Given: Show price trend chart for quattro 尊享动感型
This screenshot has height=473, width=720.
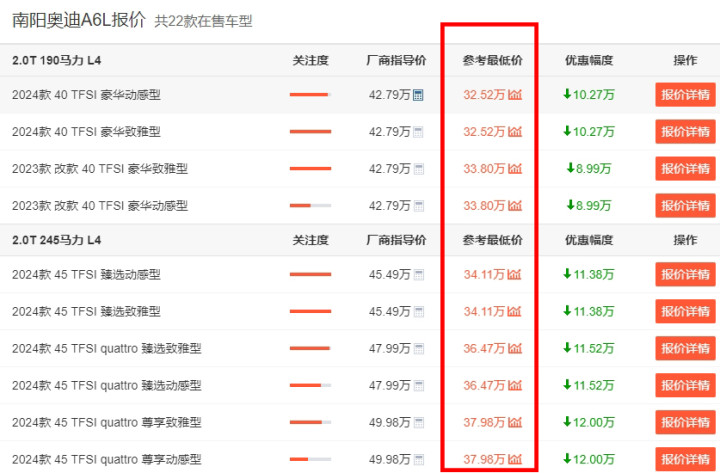Looking at the screenshot, I should (x=515, y=459).
